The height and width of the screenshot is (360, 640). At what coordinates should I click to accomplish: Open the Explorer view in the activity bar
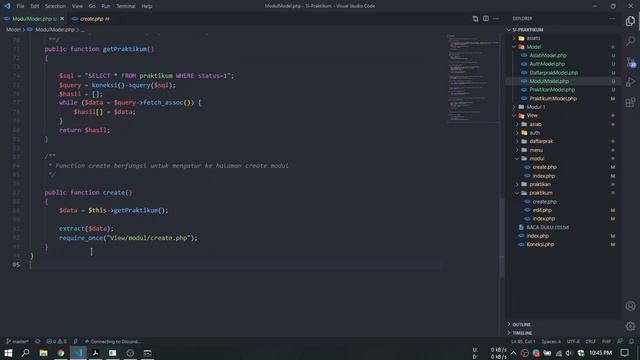coord(630,21)
